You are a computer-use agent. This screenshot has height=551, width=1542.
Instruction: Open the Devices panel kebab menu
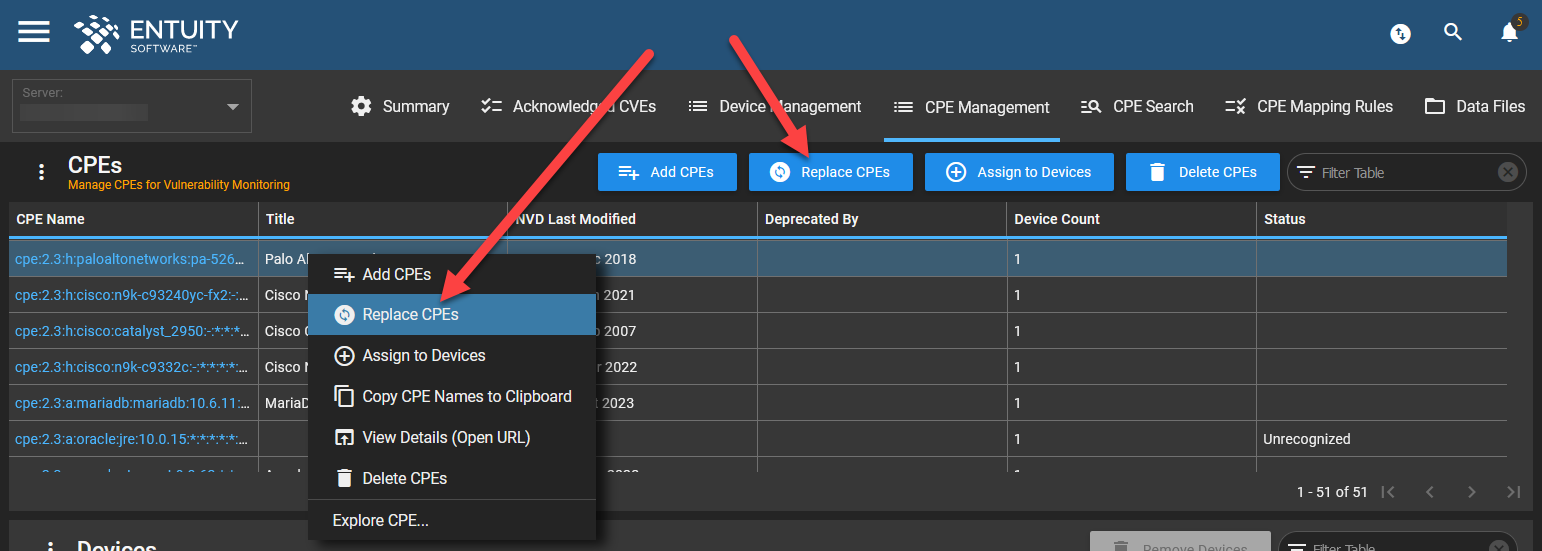point(50,546)
